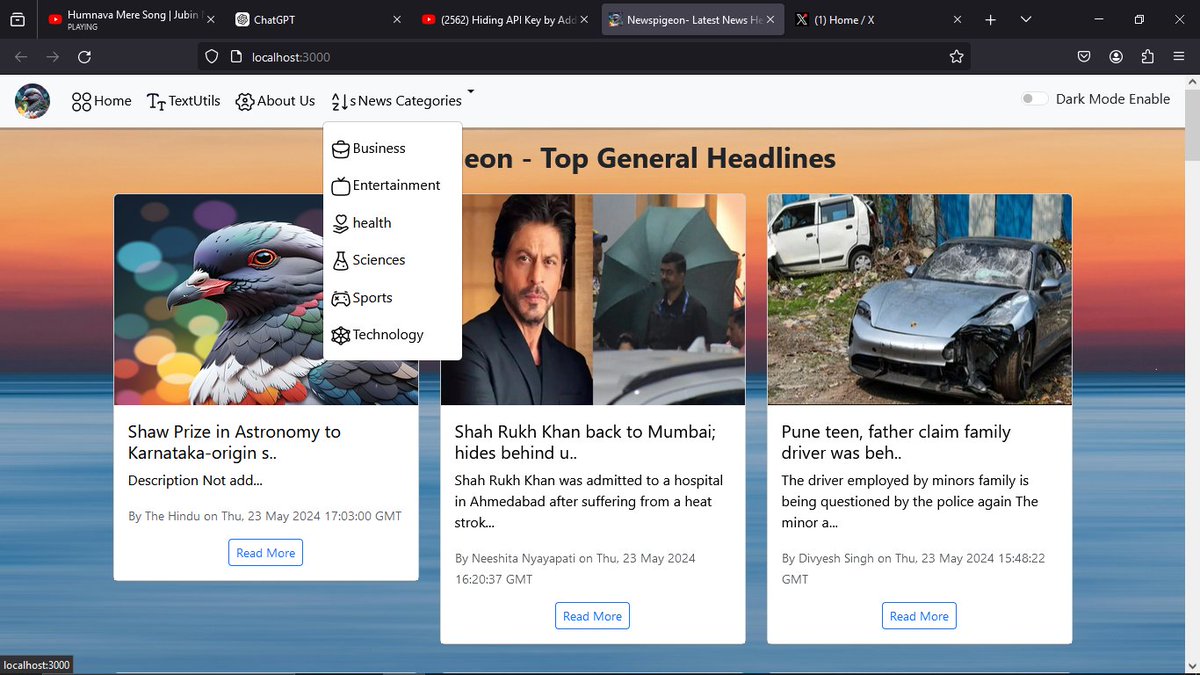Open the TextUtils navbar link

click(x=183, y=101)
